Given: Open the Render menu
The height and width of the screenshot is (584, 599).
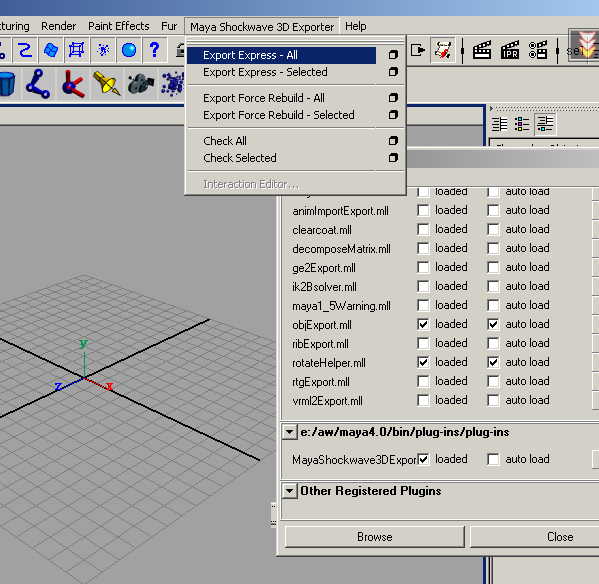Looking at the screenshot, I should [58, 26].
